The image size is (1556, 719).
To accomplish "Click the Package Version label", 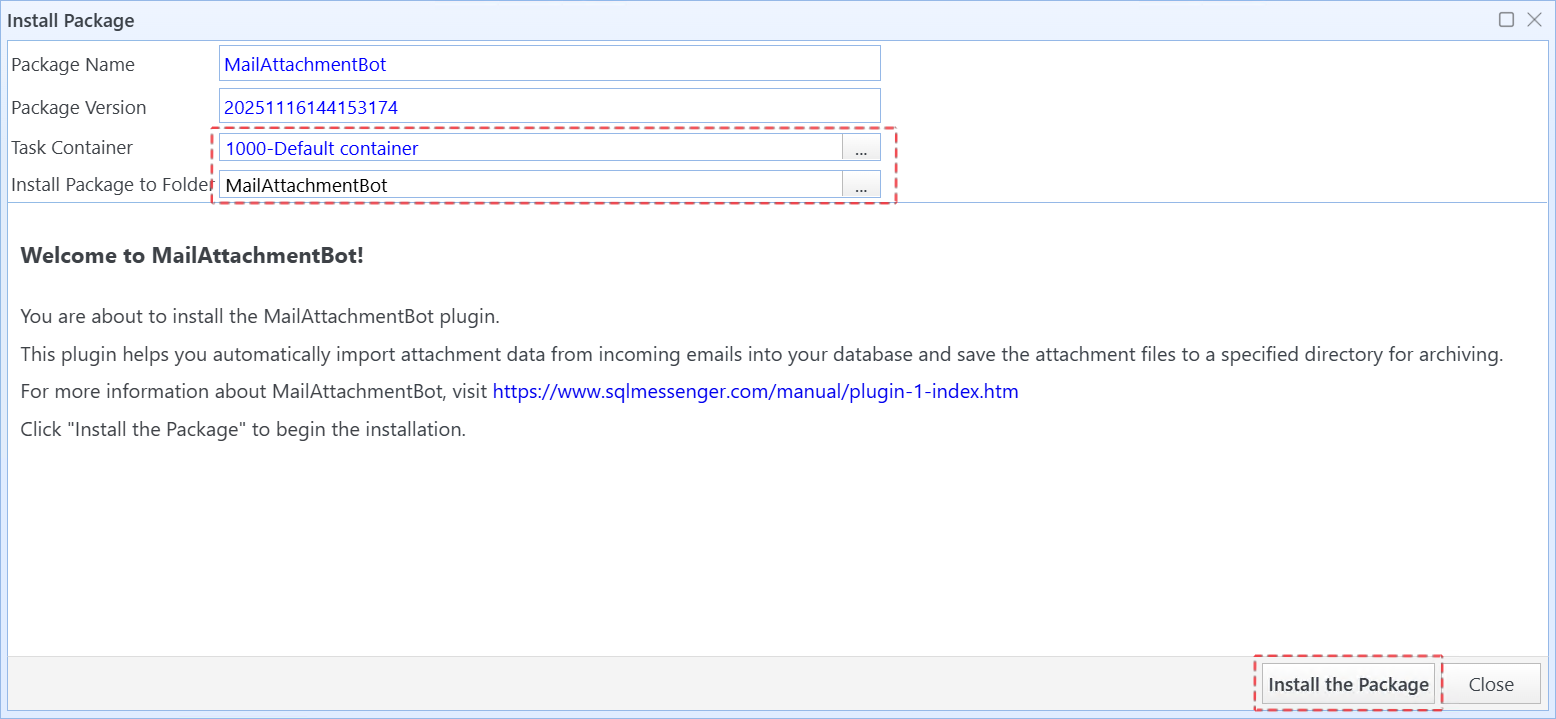I will coord(79,108).
